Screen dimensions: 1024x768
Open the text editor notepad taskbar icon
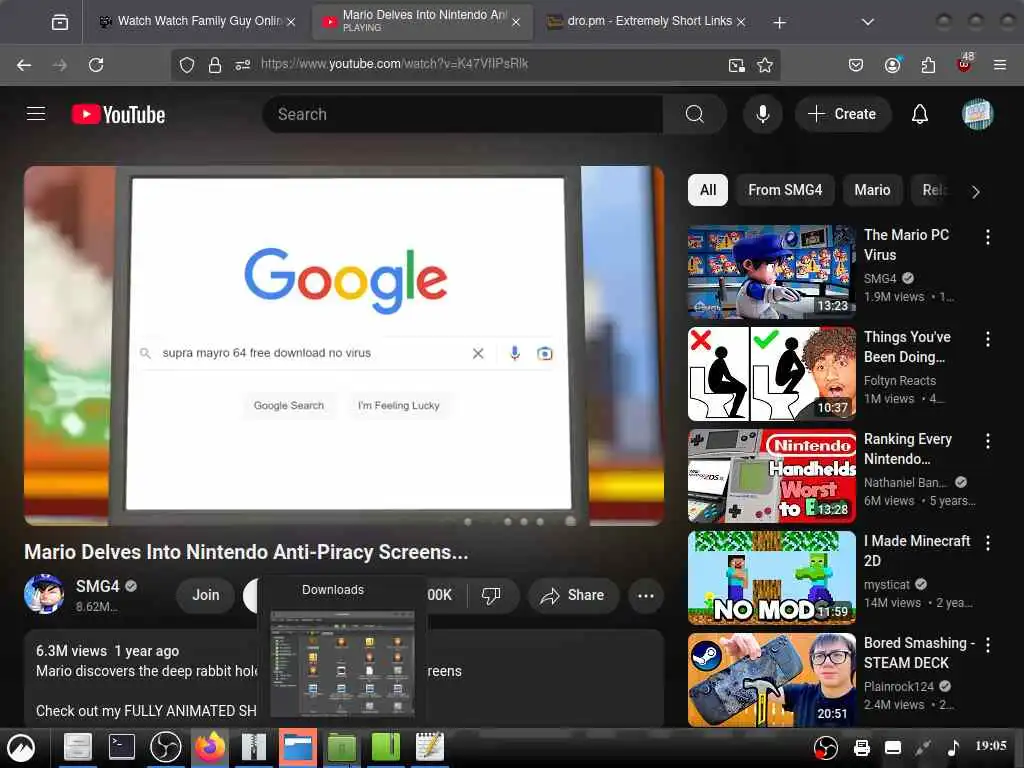coord(430,747)
